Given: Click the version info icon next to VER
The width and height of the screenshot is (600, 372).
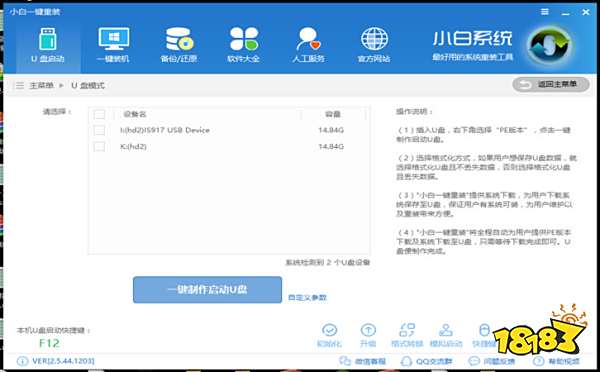Looking at the screenshot, I should click(22, 361).
